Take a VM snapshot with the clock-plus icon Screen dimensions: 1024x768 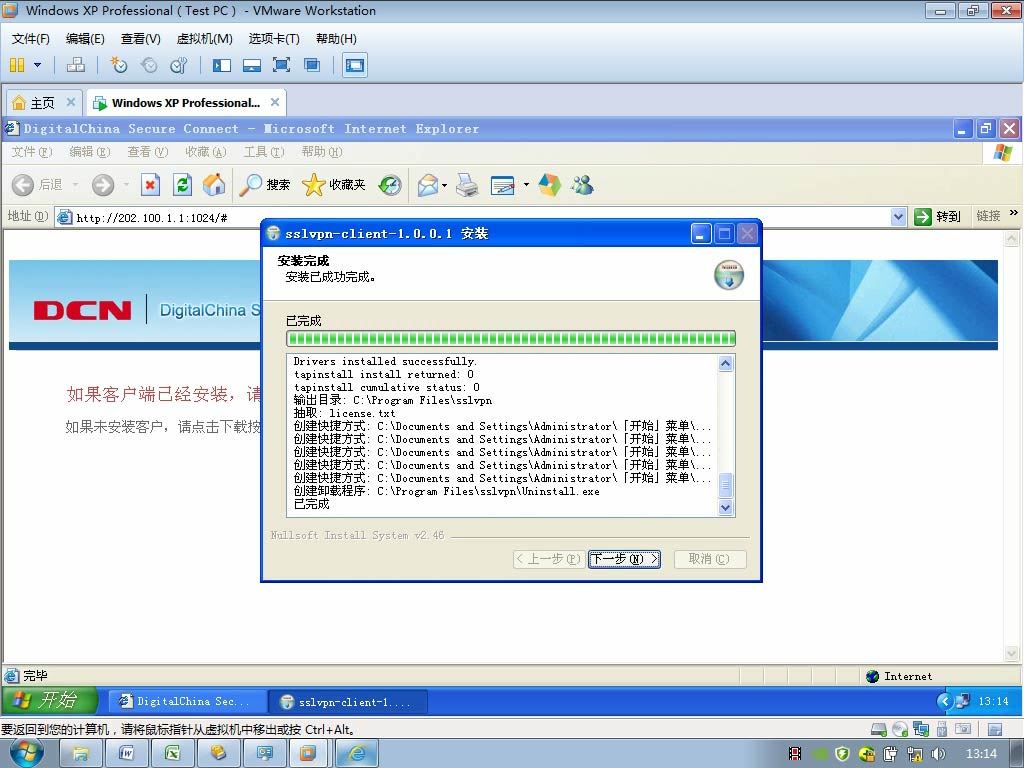tap(118, 65)
